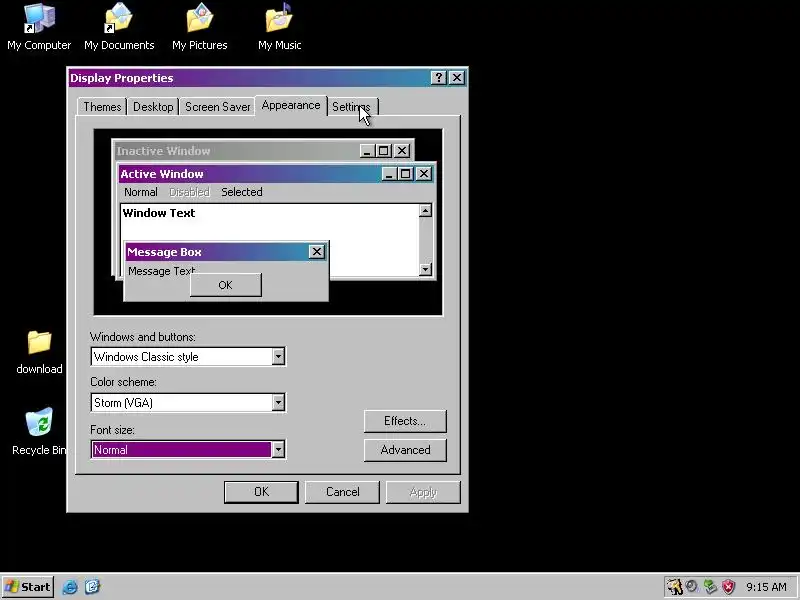Screen dimensions: 800x600
Task: Click the grayed Apply button
Action: tap(423, 492)
